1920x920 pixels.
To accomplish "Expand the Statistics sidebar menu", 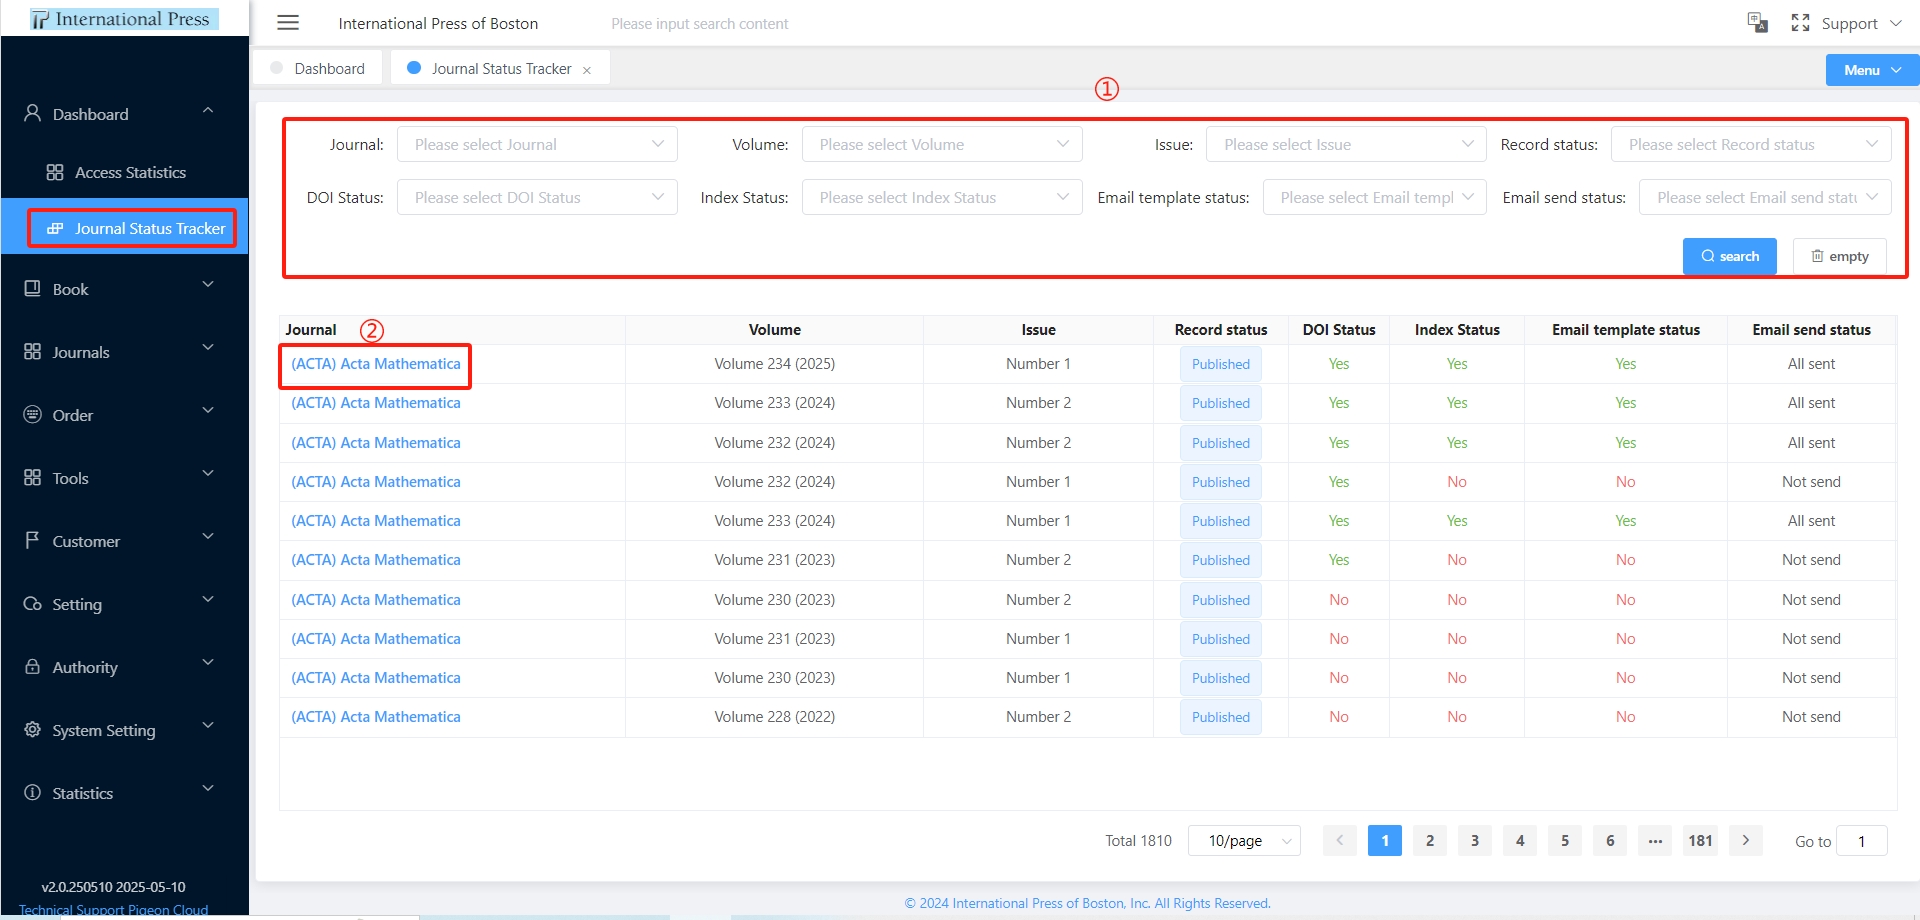I will 124,792.
